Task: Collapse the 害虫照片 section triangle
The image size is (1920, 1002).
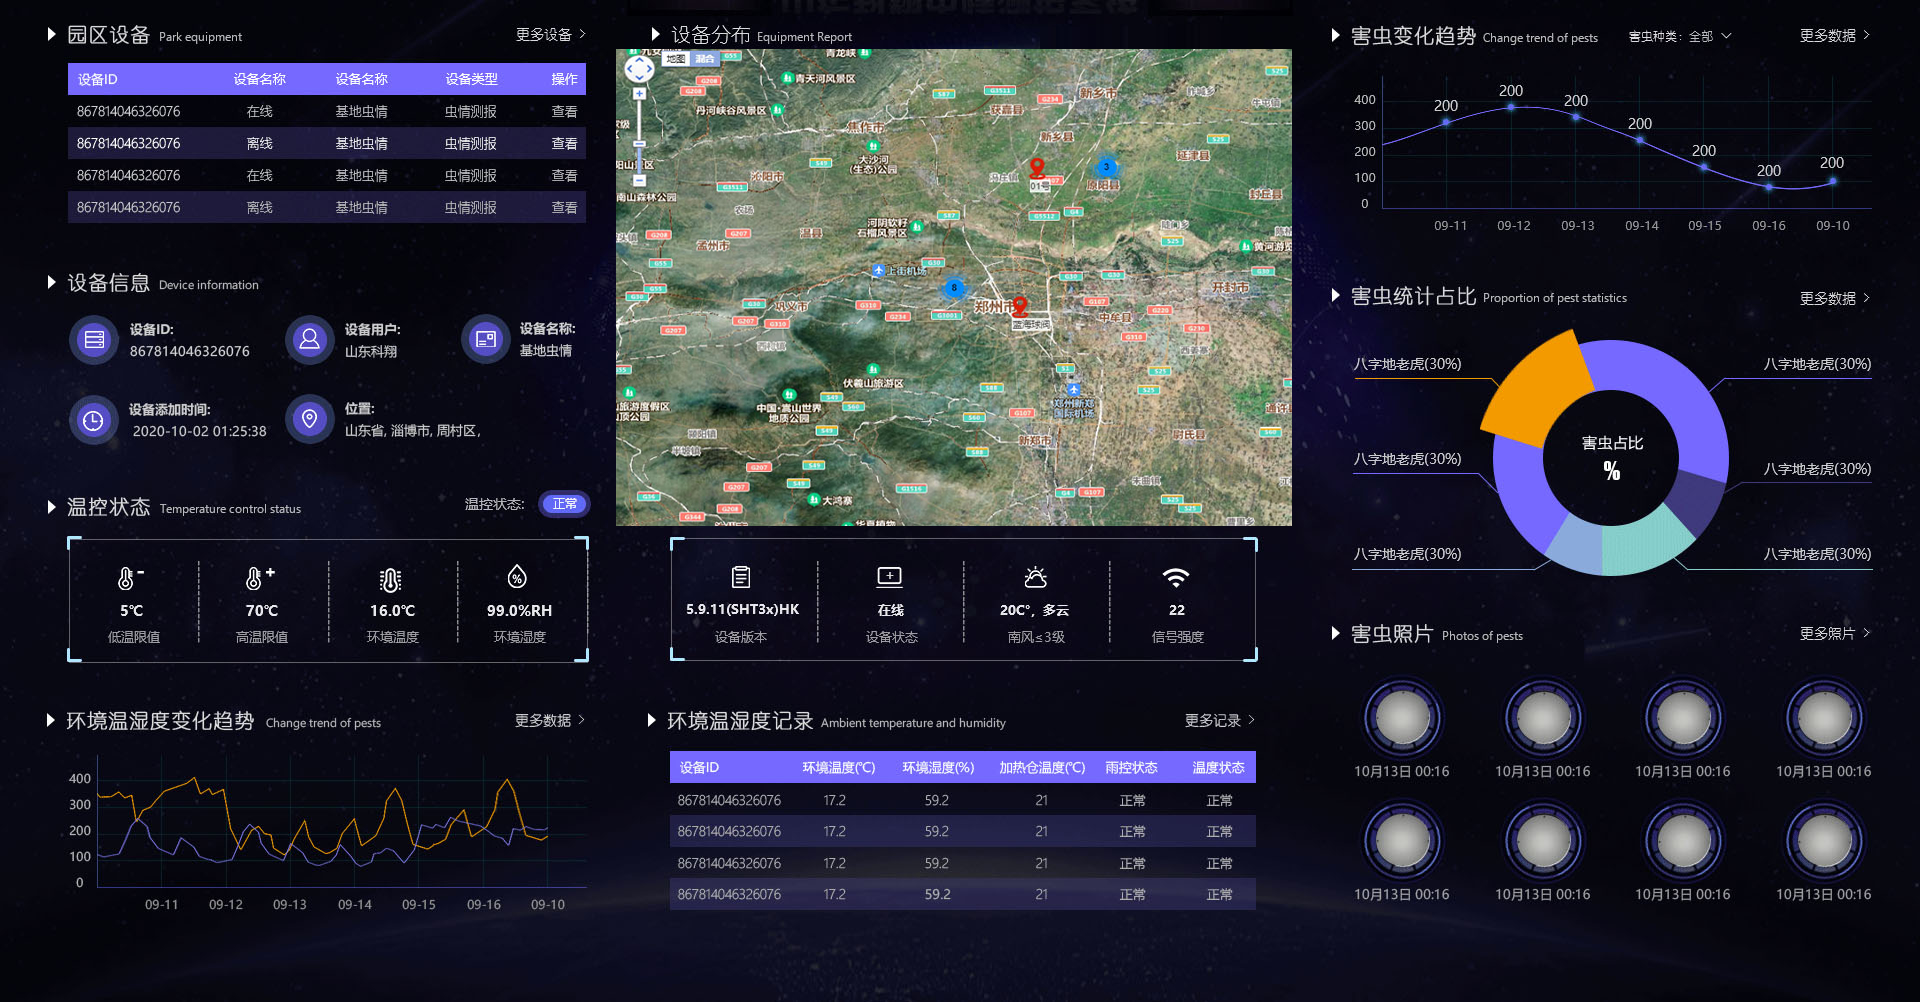Action: [x=1335, y=633]
